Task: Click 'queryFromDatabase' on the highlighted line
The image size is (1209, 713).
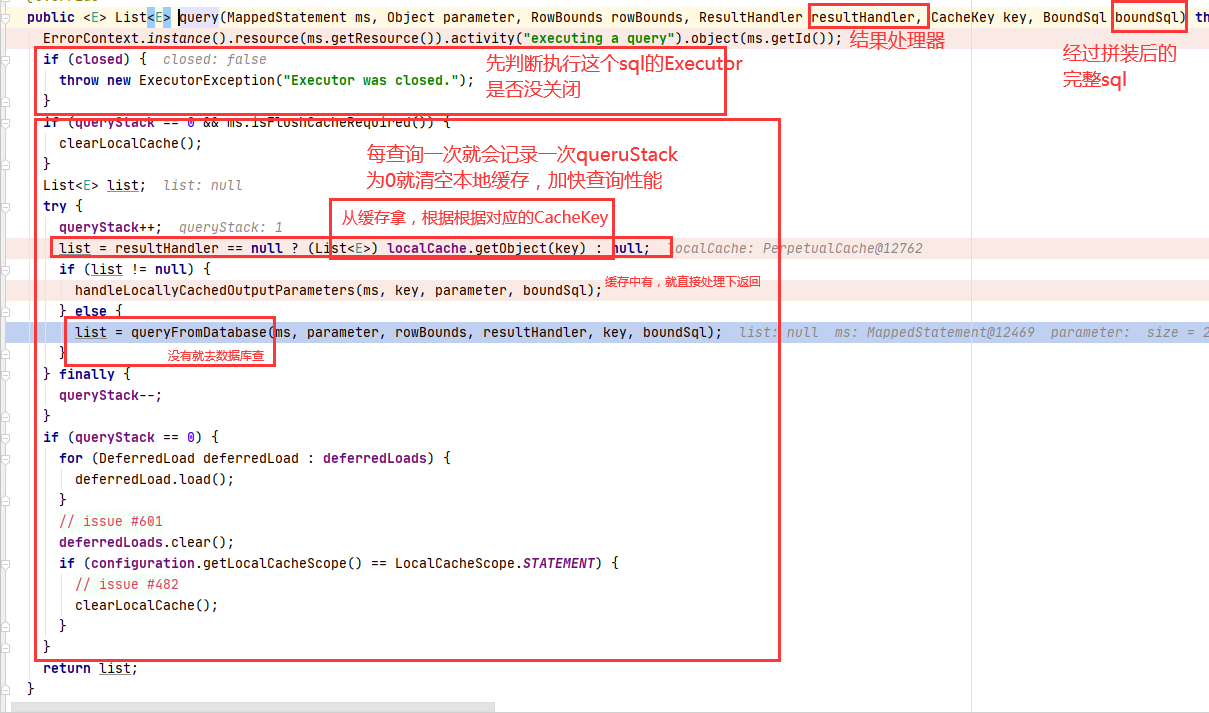Action: [x=199, y=332]
